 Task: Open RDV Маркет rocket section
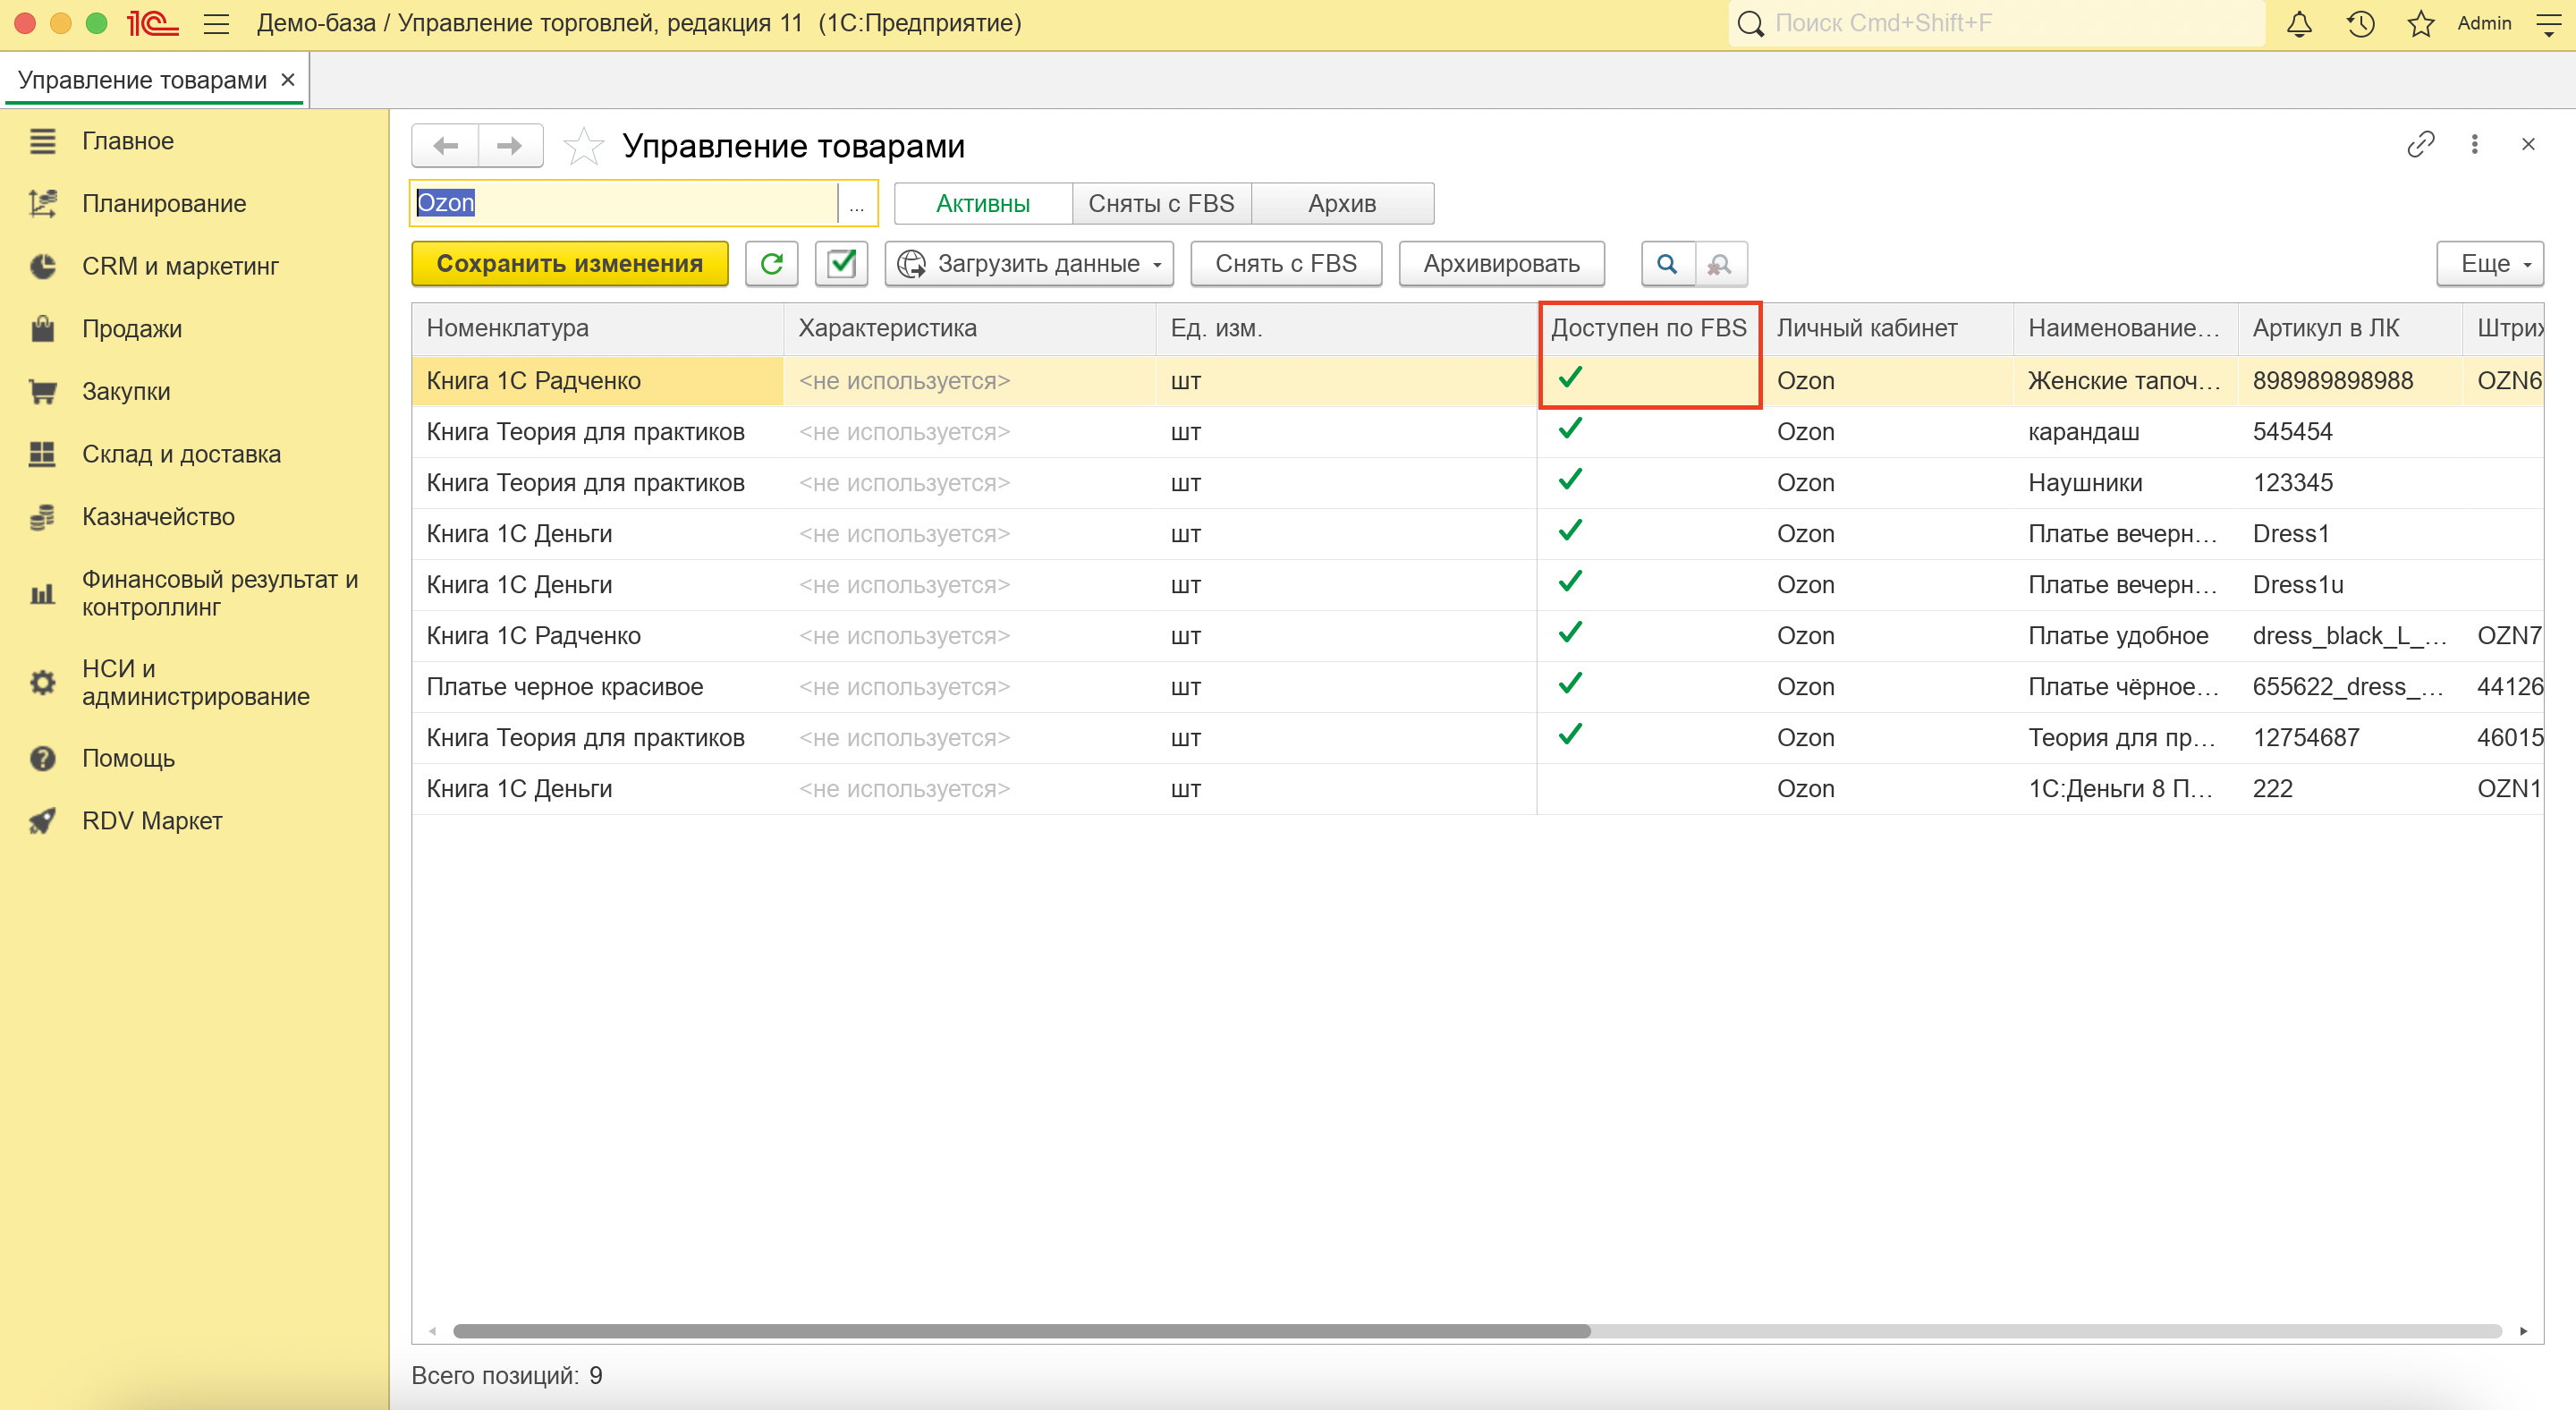pos(152,821)
